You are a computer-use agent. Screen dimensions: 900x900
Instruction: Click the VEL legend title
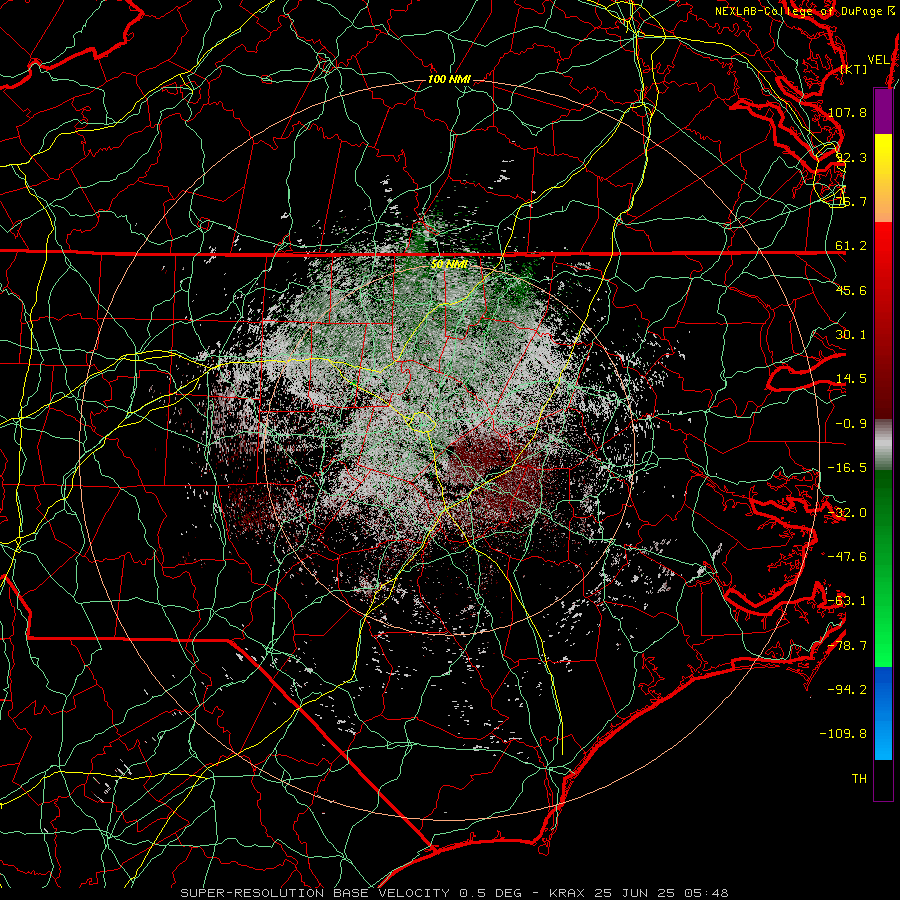878,59
